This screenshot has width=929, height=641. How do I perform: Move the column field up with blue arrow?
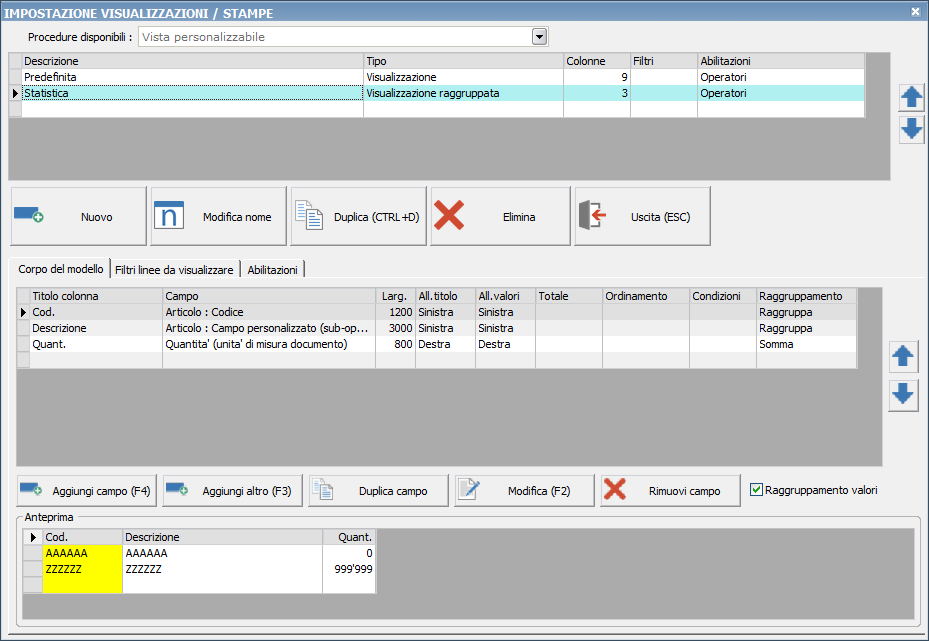pyautogui.click(x=903, y=357)
